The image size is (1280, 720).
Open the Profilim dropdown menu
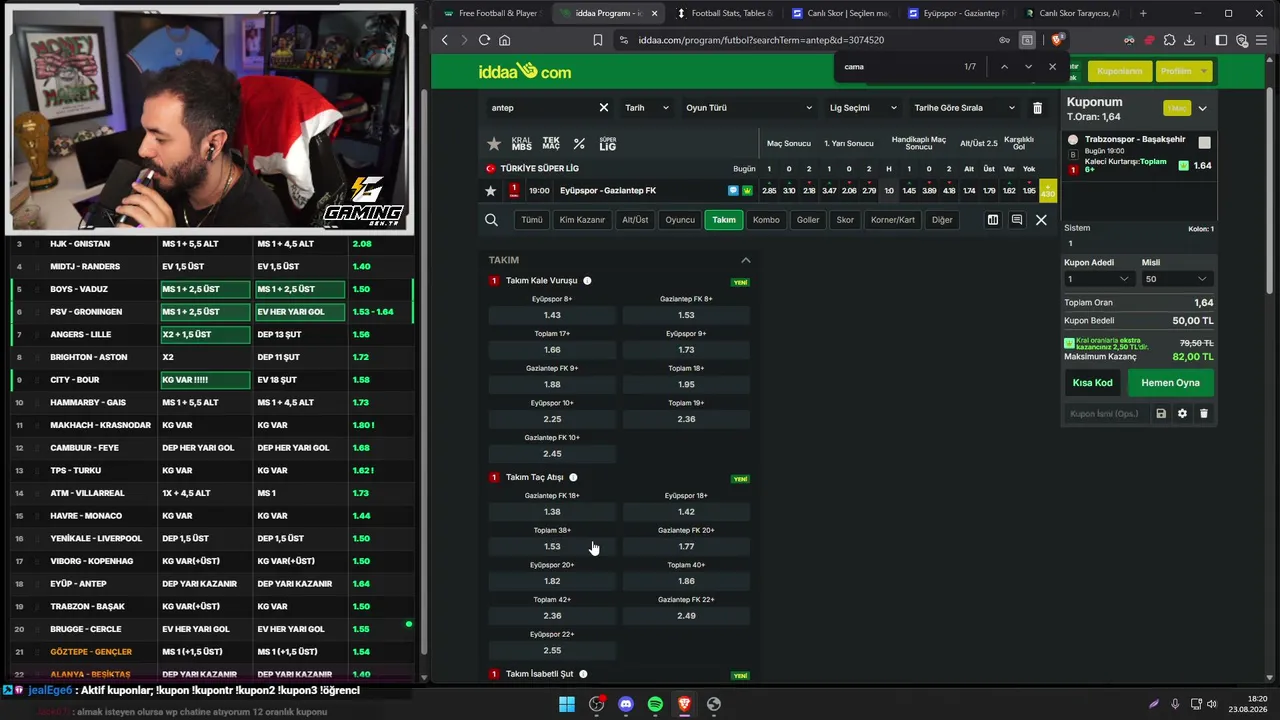click(1185, 71)
